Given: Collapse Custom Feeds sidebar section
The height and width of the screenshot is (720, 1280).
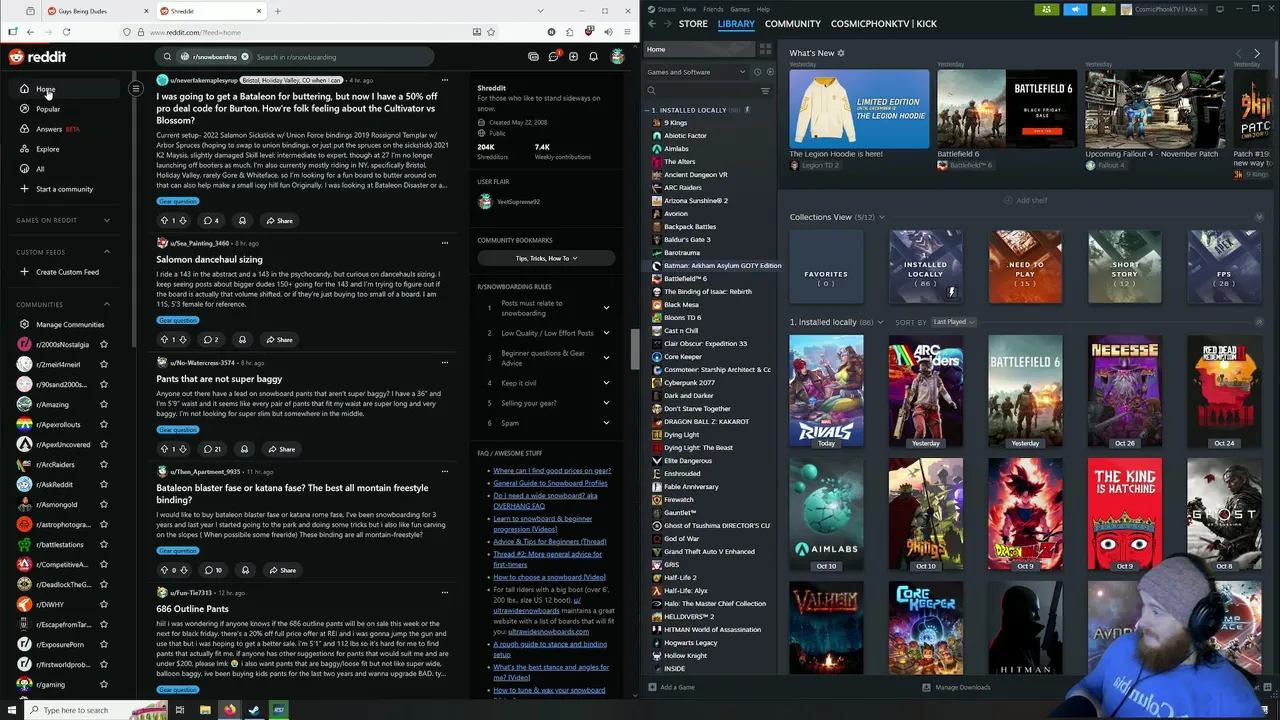Looking at the screenshot, I should pos(107,252).
